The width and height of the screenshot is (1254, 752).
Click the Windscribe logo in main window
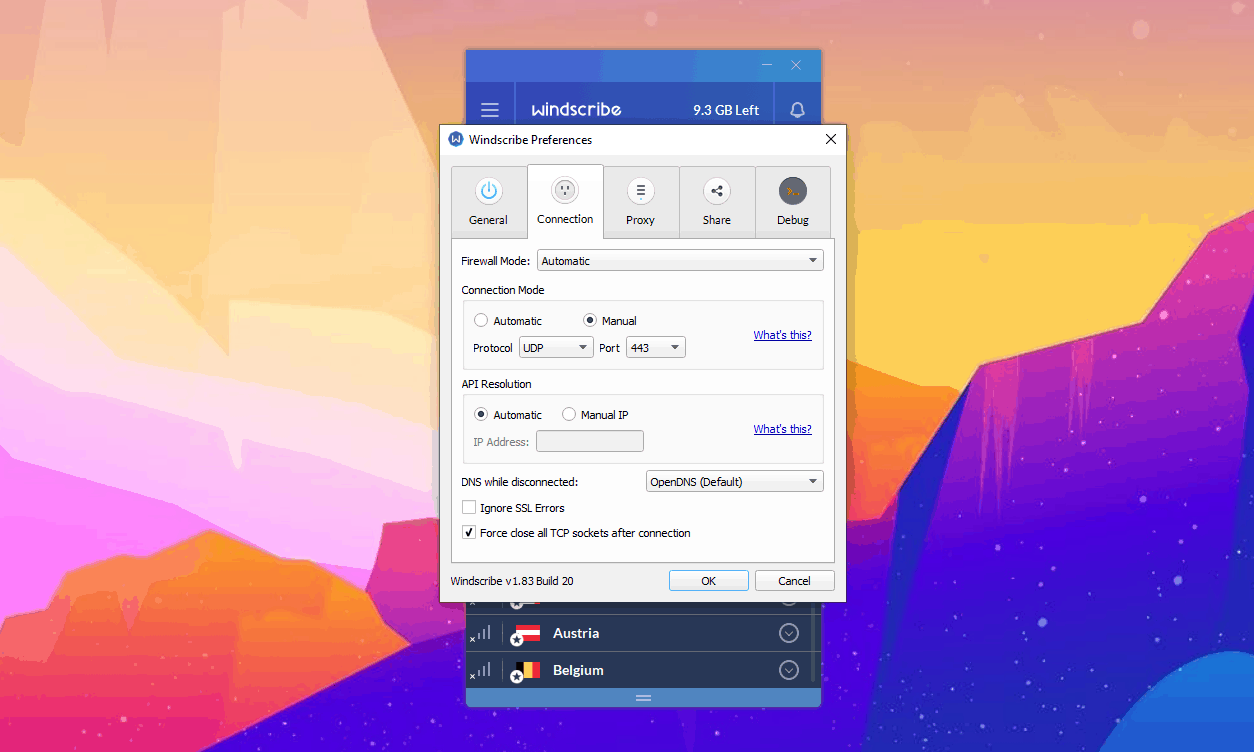pos(576,110)
